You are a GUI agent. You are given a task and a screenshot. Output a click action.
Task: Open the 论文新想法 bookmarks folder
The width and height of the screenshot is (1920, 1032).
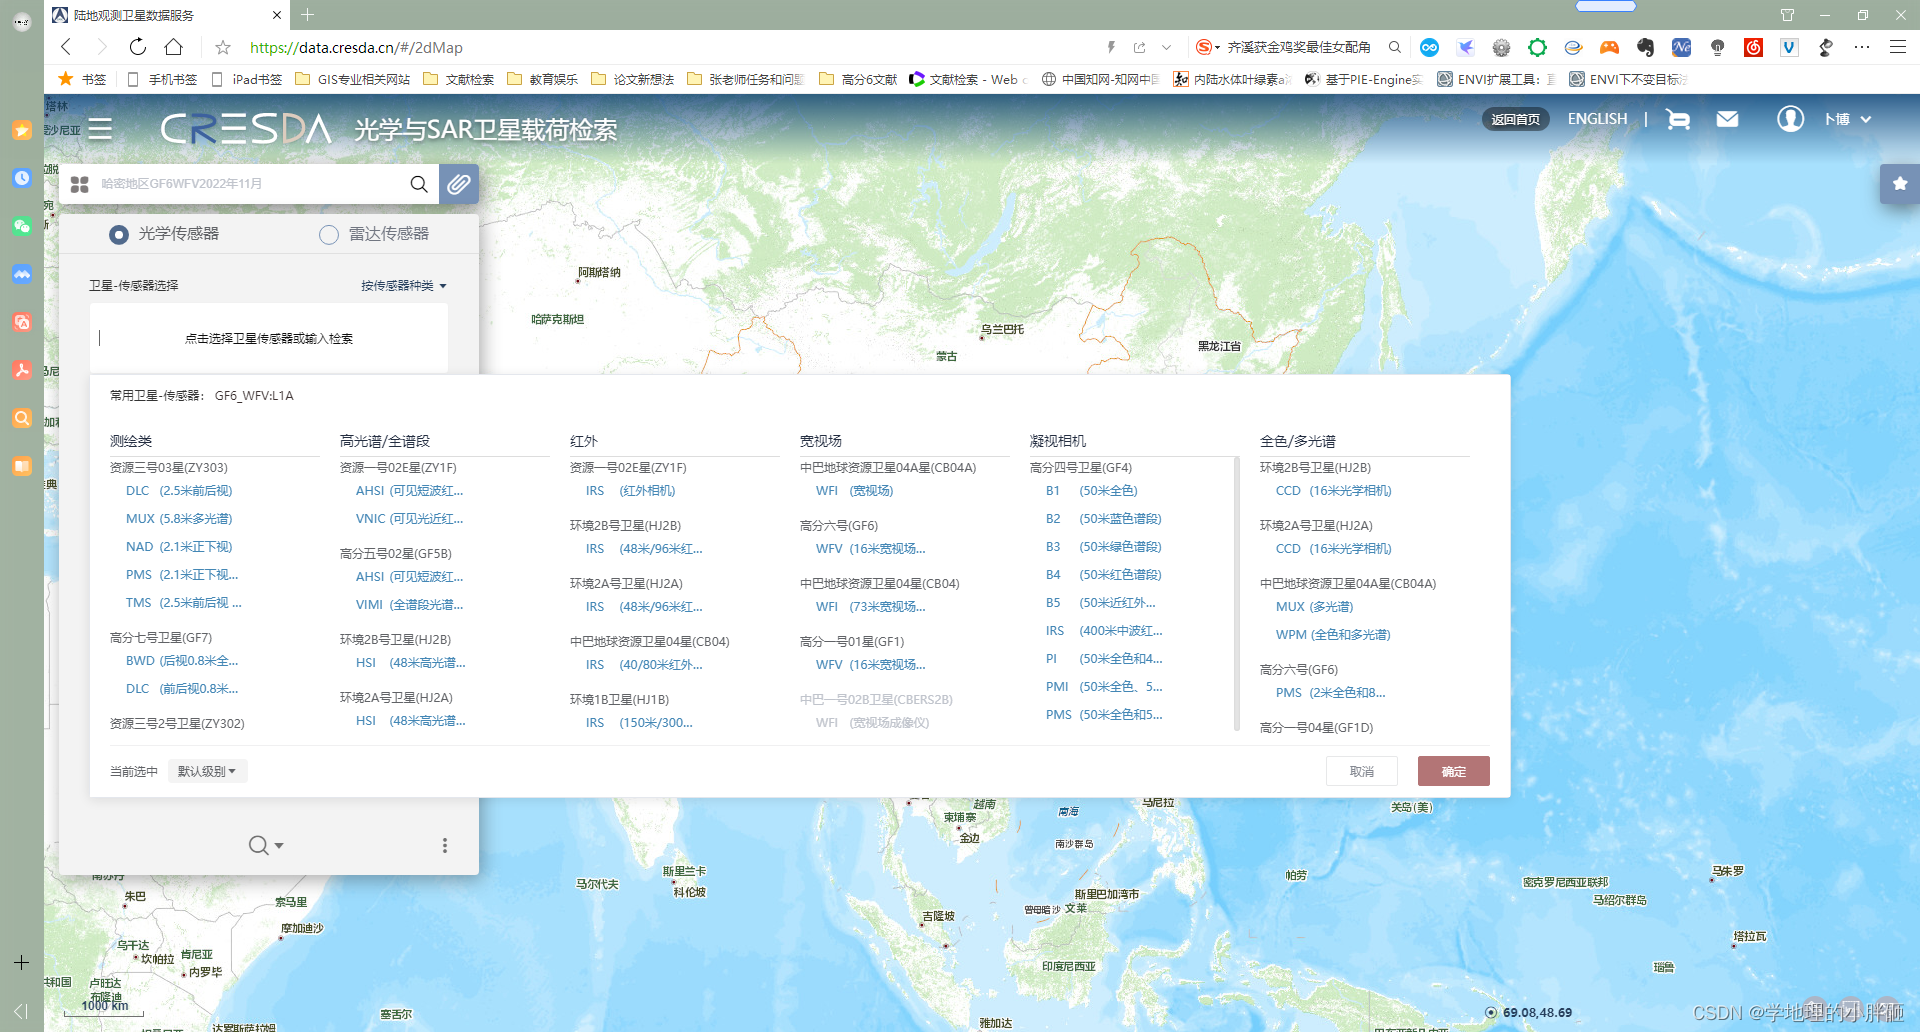click(633, 79)
